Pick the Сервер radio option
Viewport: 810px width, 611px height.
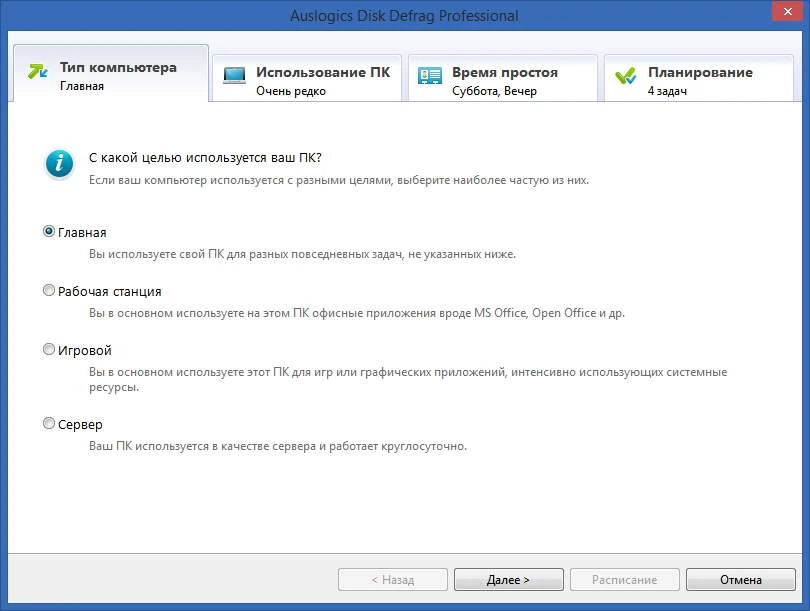point(49,424)
